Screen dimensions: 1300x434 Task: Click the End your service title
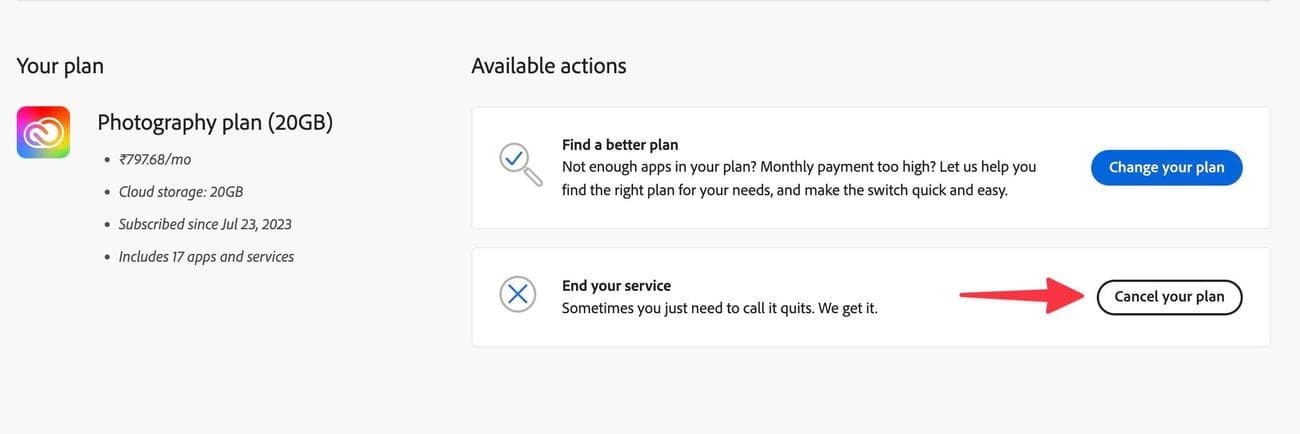616,286
